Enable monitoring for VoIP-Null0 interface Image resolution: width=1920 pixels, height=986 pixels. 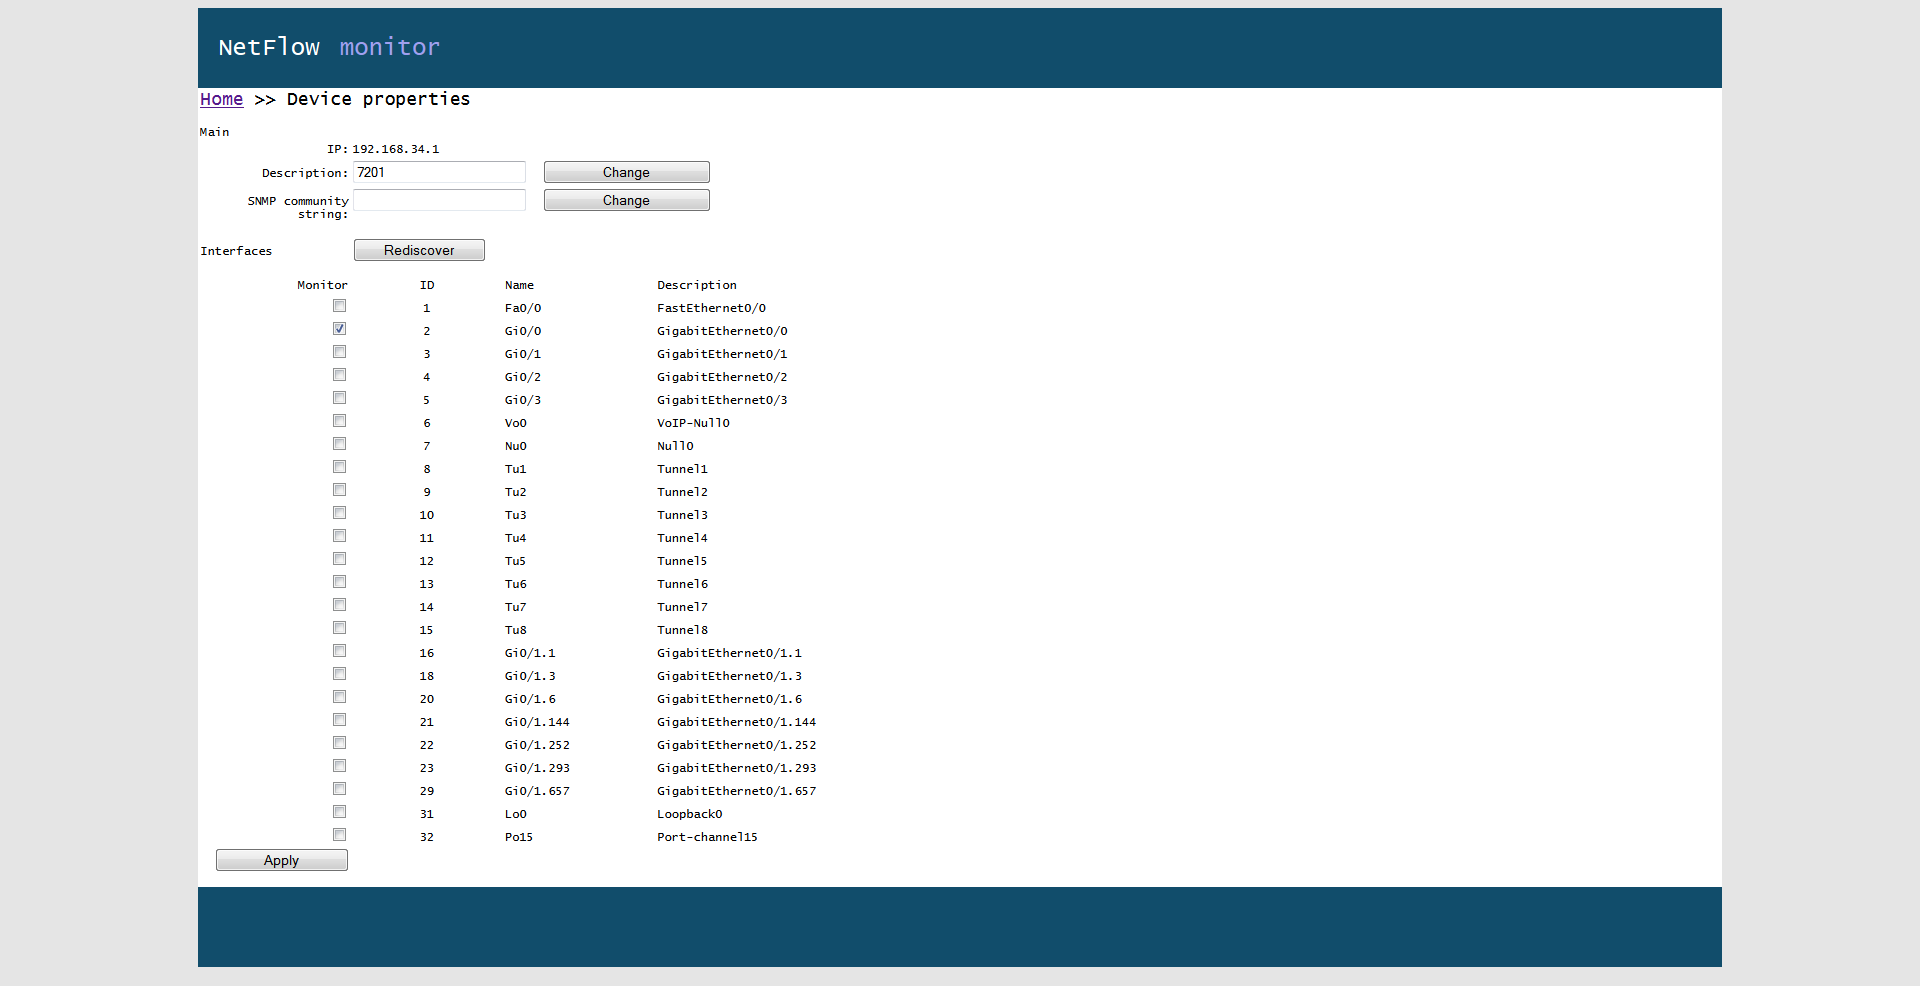pos(339,420)
